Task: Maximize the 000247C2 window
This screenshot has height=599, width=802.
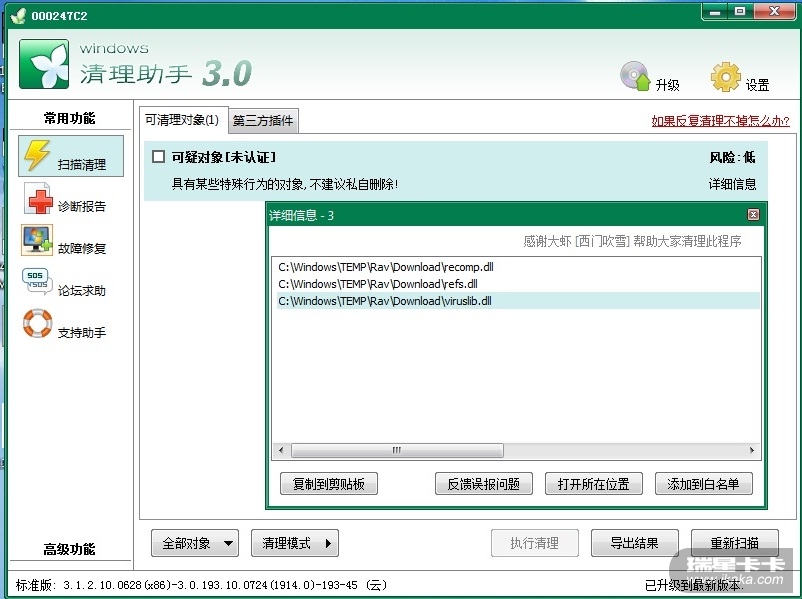Action: tap(740, 12)
